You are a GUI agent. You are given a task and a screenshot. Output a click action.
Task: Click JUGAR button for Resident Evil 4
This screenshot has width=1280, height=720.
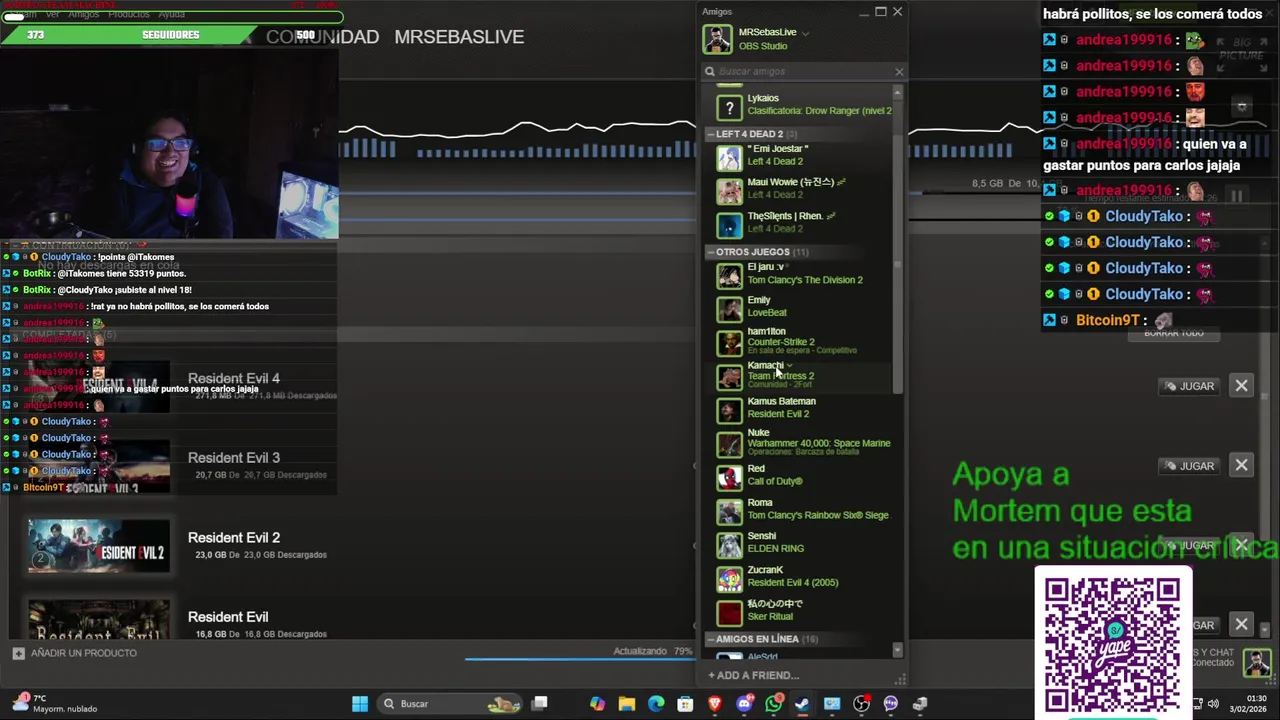coord(1189,386)
